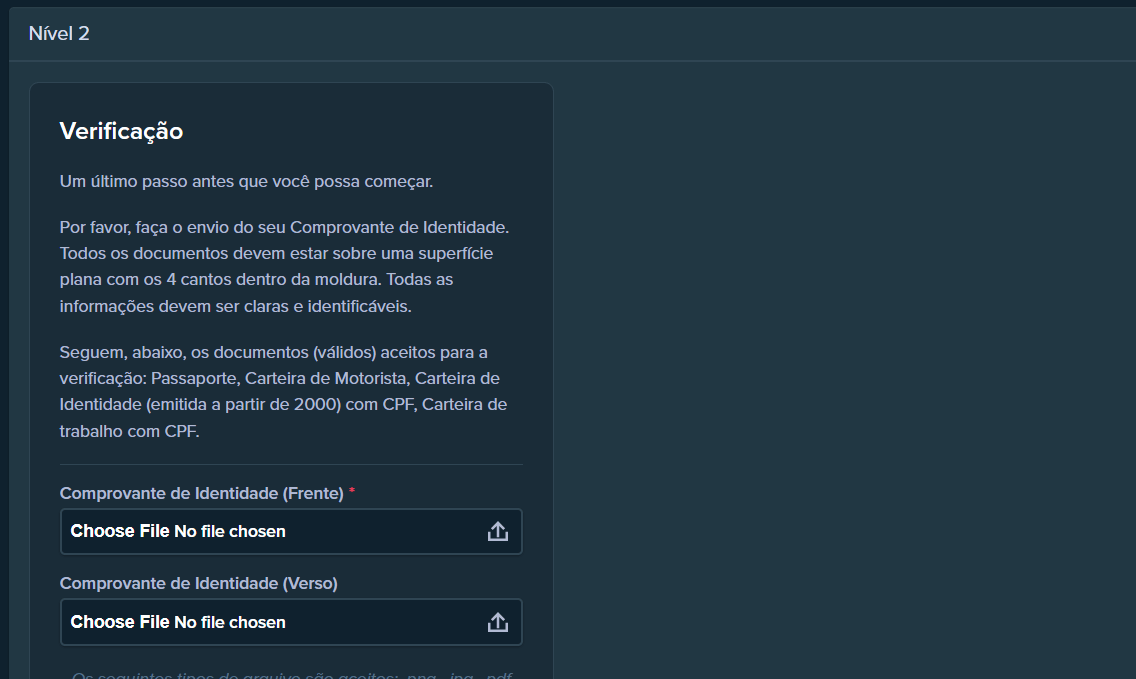Screen dimensions: 1136x679
Task: Click upload icon for Comprovante de Identidade (Frente)
Action: pos(498,531)
